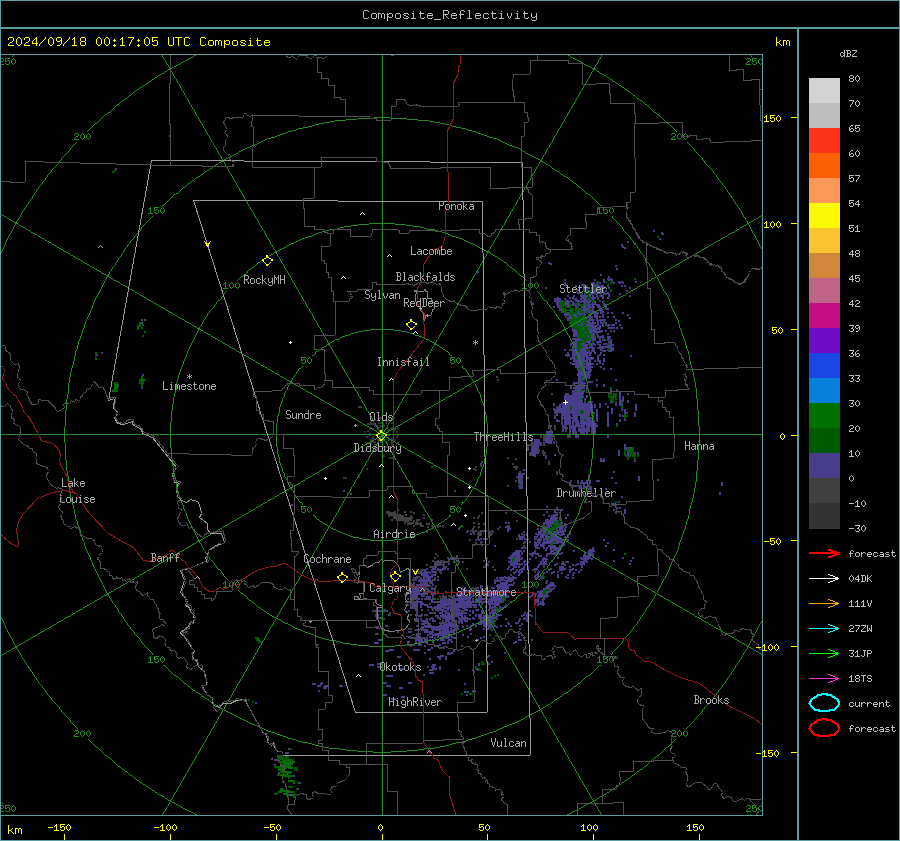Select the blue swatch between 36 and 33 dBZ
The image size is (900, 841).
(x=824, y=366)
